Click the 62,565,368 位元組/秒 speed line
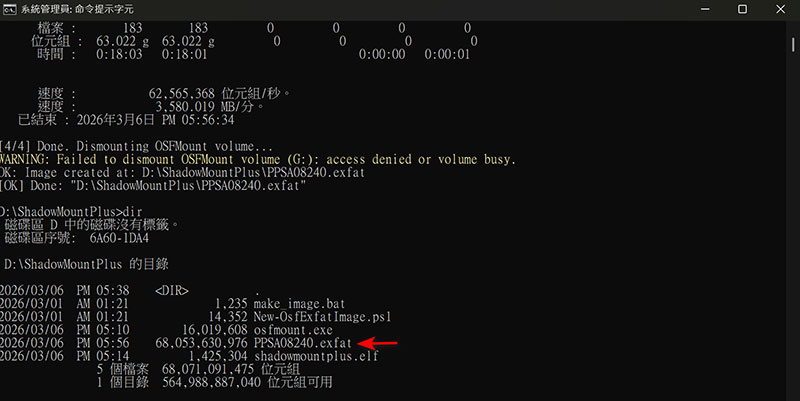Screen dimensions: 800x401 click(161, 93)
